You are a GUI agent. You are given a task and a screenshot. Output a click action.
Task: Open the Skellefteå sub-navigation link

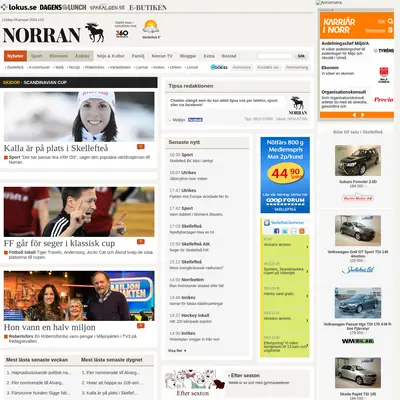[15, 67]
